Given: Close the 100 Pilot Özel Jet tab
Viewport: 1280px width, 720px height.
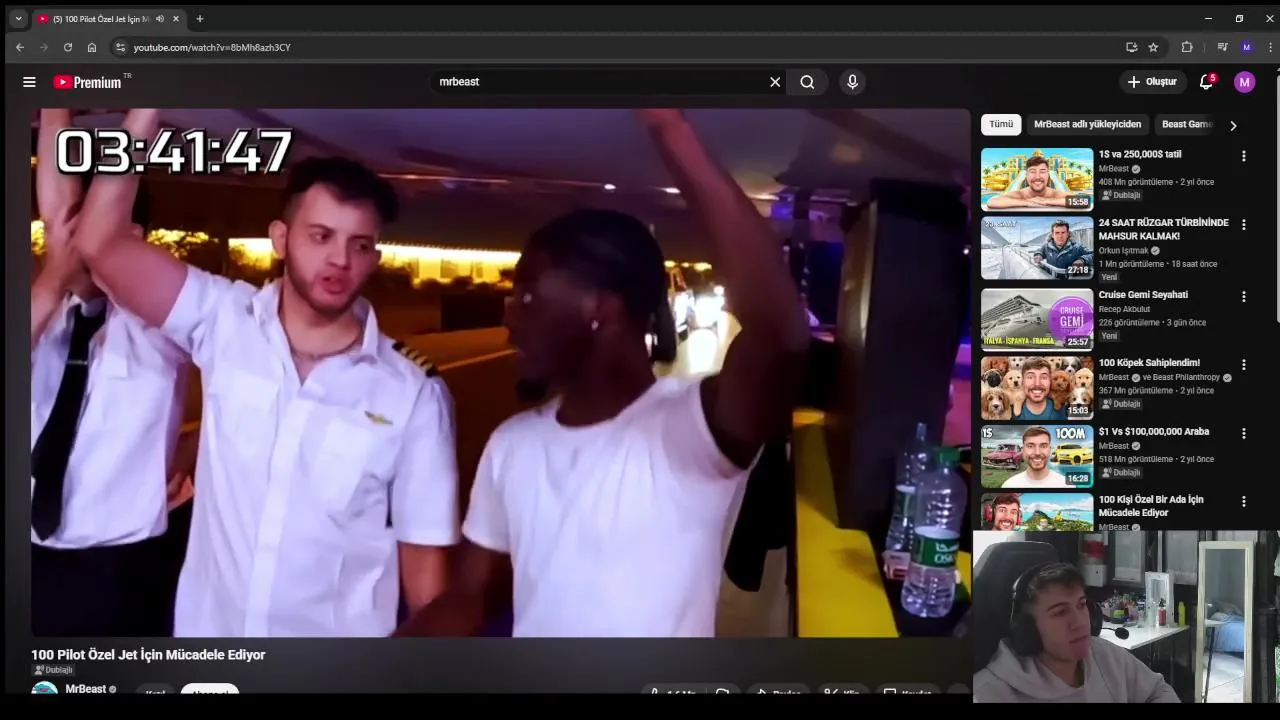Looking at the screenshot, I should point(177,18).
